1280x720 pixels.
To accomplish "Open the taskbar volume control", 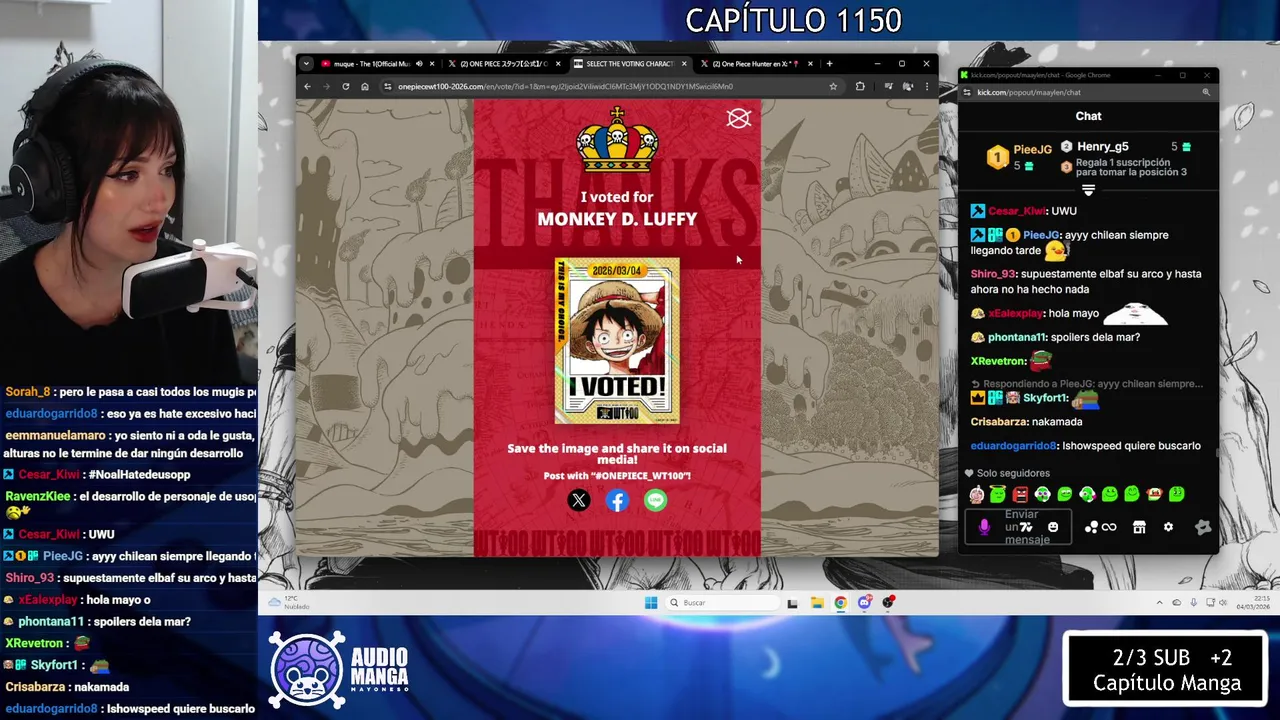I will pyautogui.click(x=1224, y=603).
